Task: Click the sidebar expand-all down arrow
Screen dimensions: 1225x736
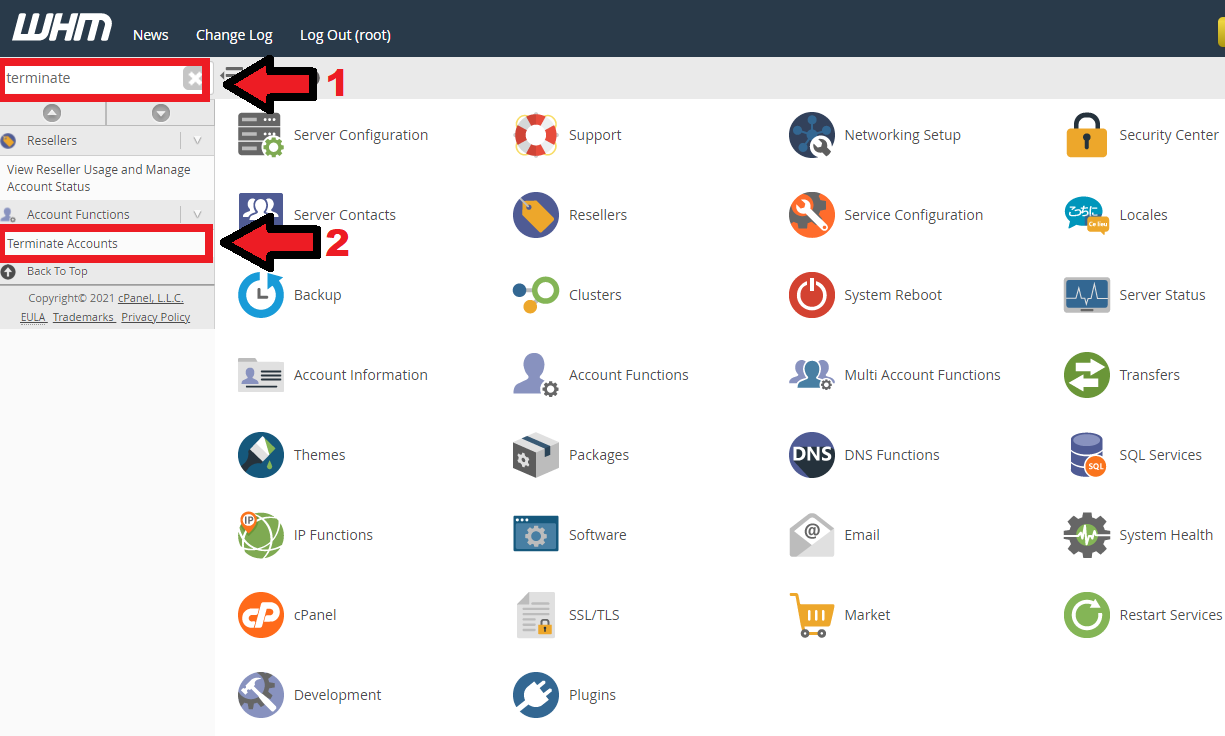Action: (160, 113)
